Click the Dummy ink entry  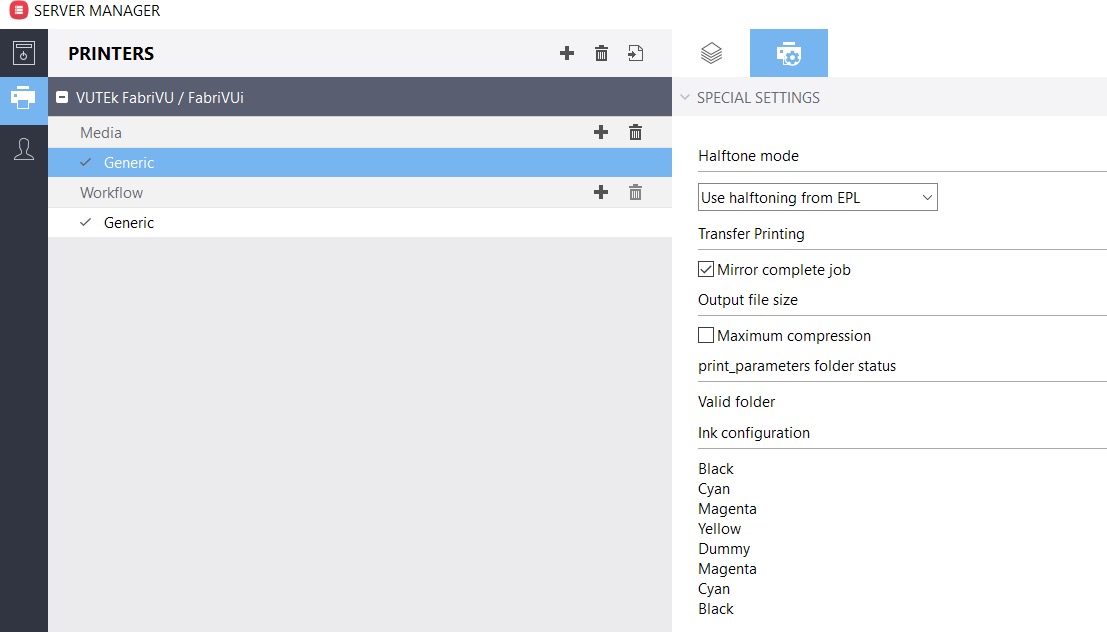click(x=724, y=549)
